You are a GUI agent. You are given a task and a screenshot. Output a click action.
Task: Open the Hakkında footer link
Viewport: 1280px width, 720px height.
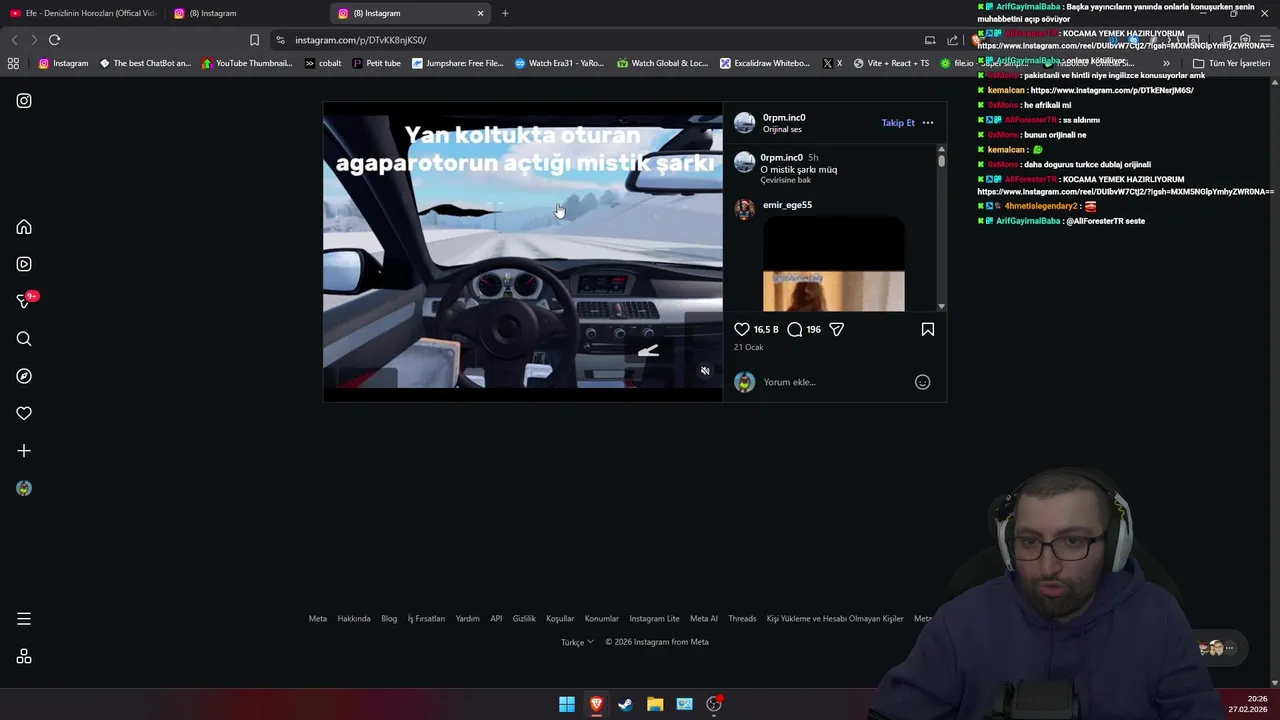(354, 619)
